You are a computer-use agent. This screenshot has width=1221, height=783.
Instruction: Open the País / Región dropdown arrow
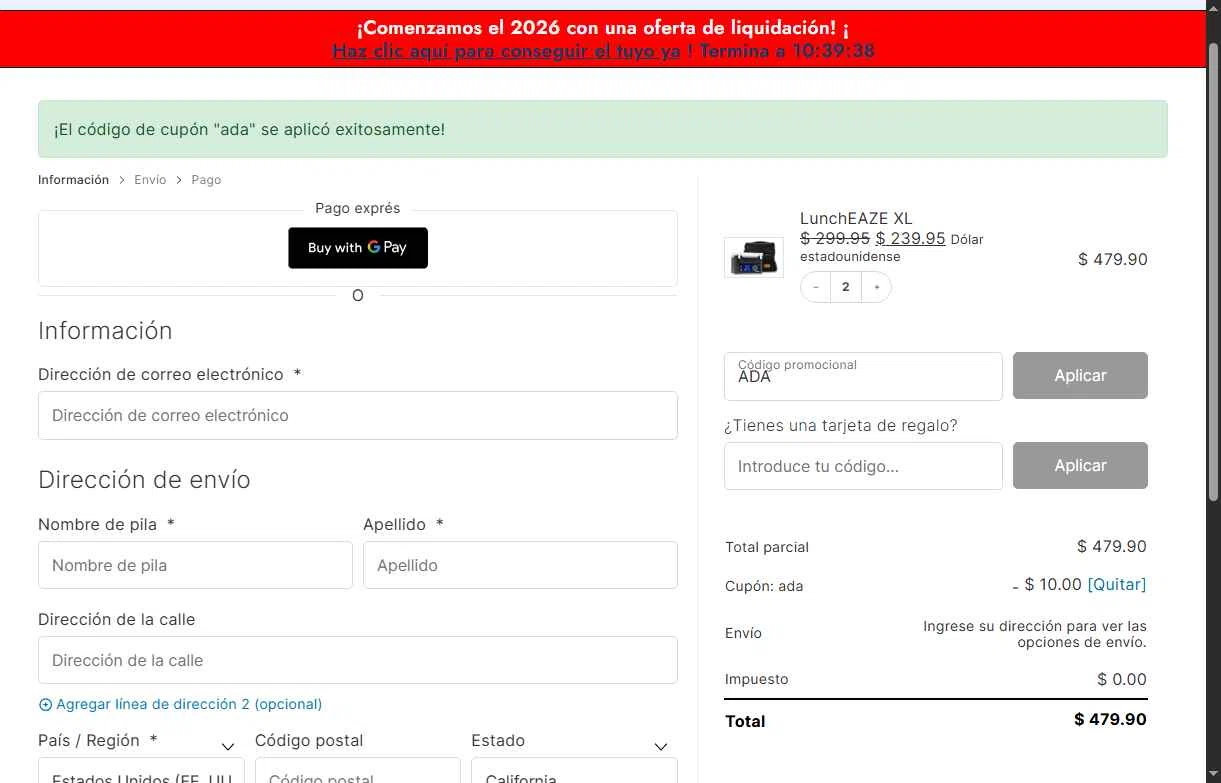click(228, 747)
